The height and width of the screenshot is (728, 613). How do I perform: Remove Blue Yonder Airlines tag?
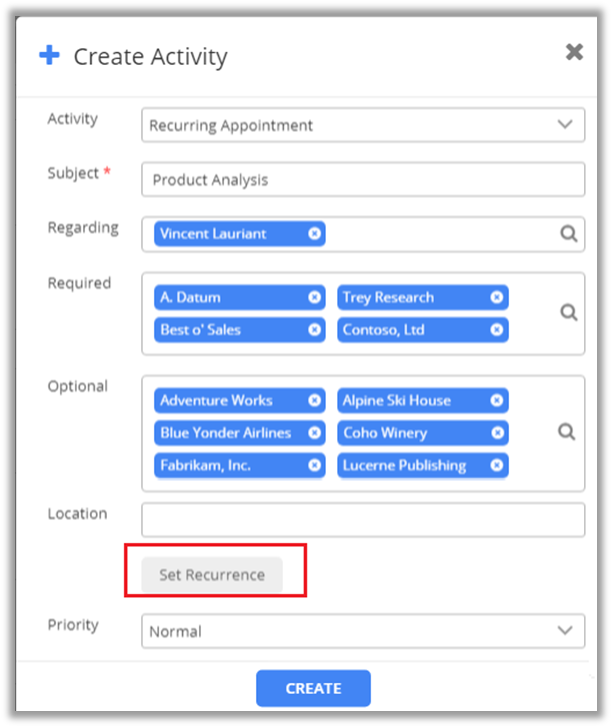314,433
